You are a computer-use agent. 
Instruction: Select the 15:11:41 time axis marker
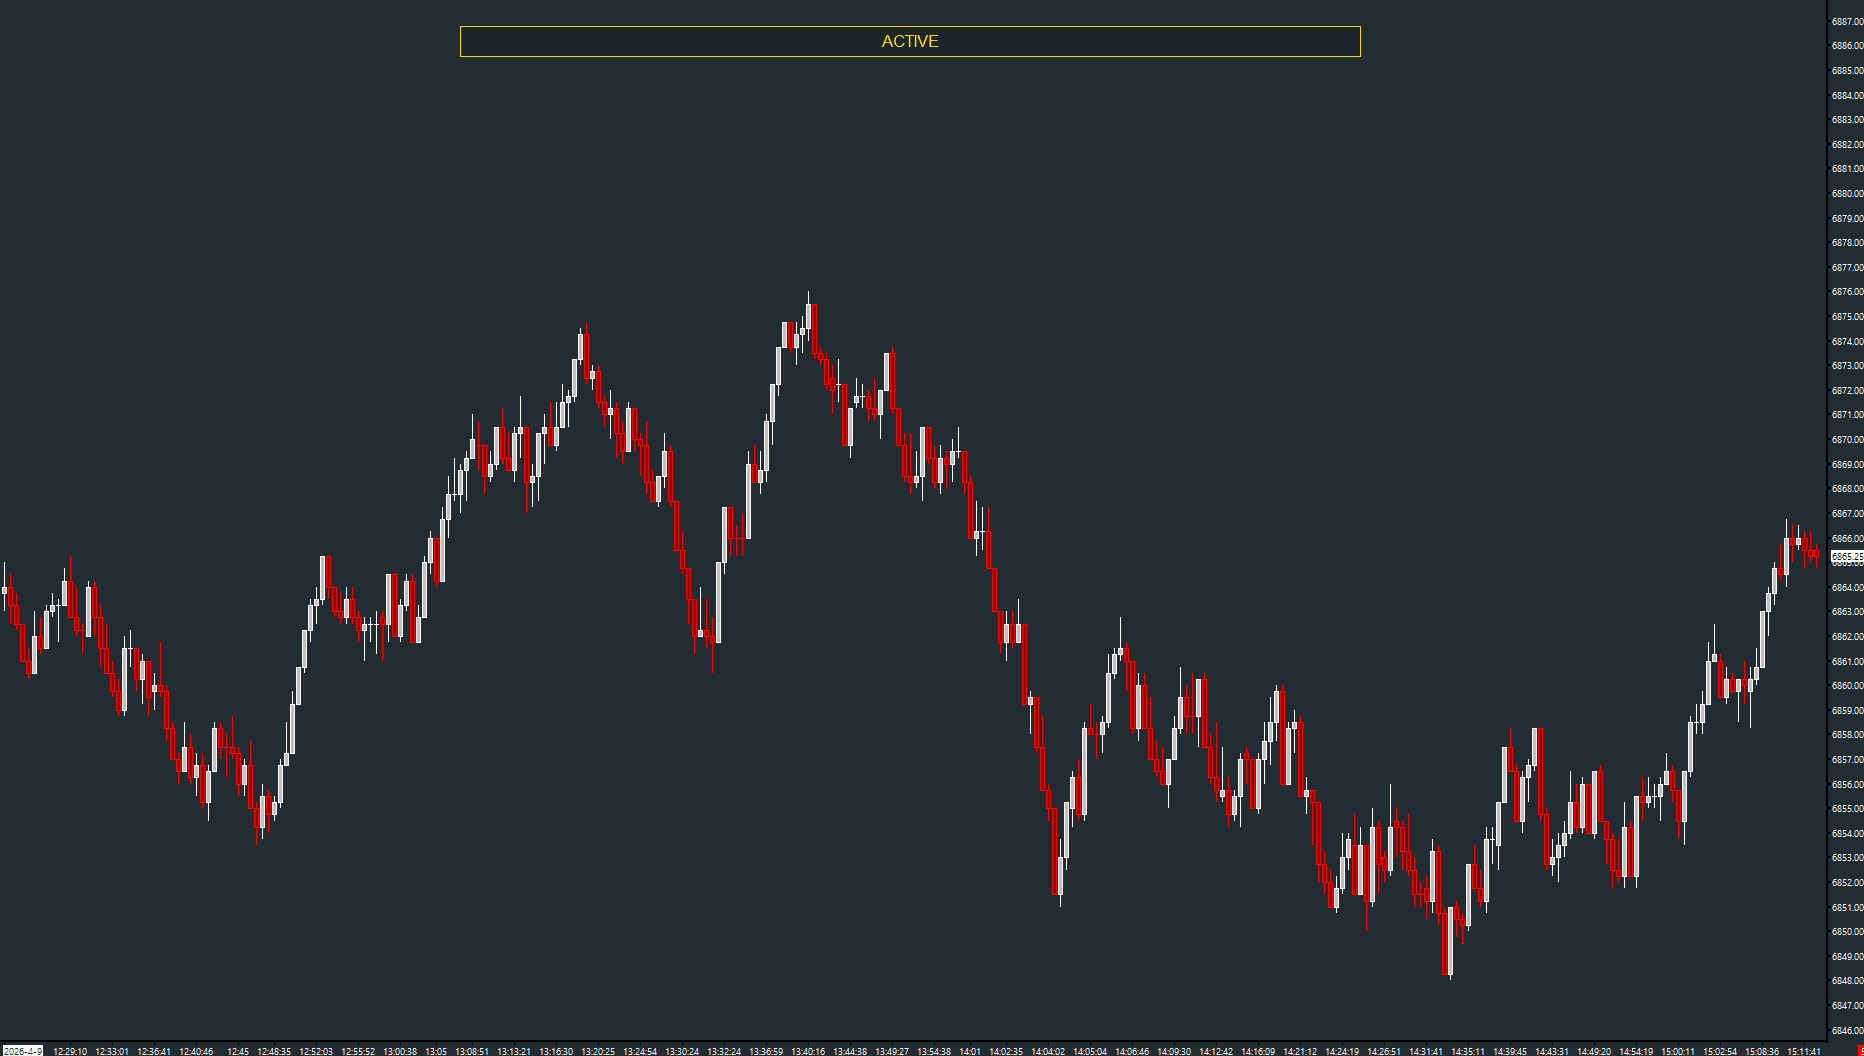[1804, 1051]
